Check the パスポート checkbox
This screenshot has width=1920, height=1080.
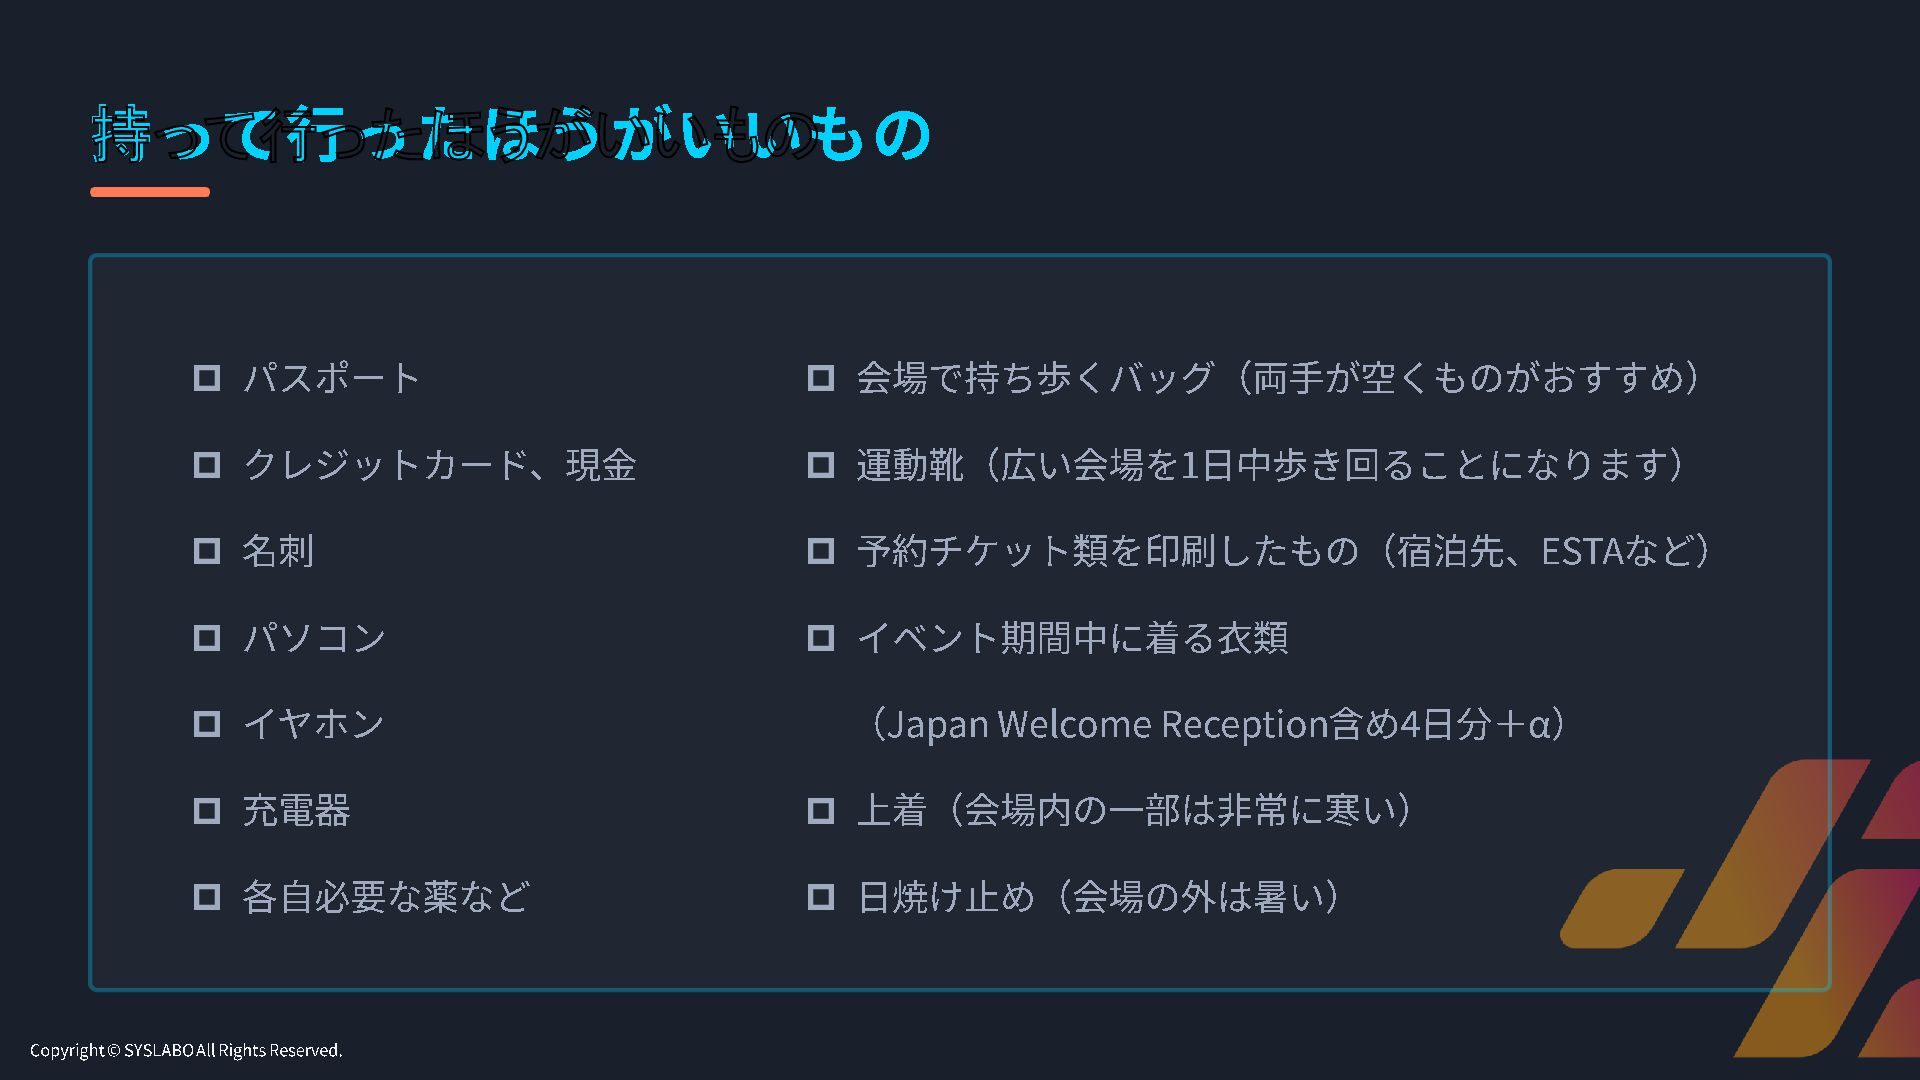coord(207,378)
